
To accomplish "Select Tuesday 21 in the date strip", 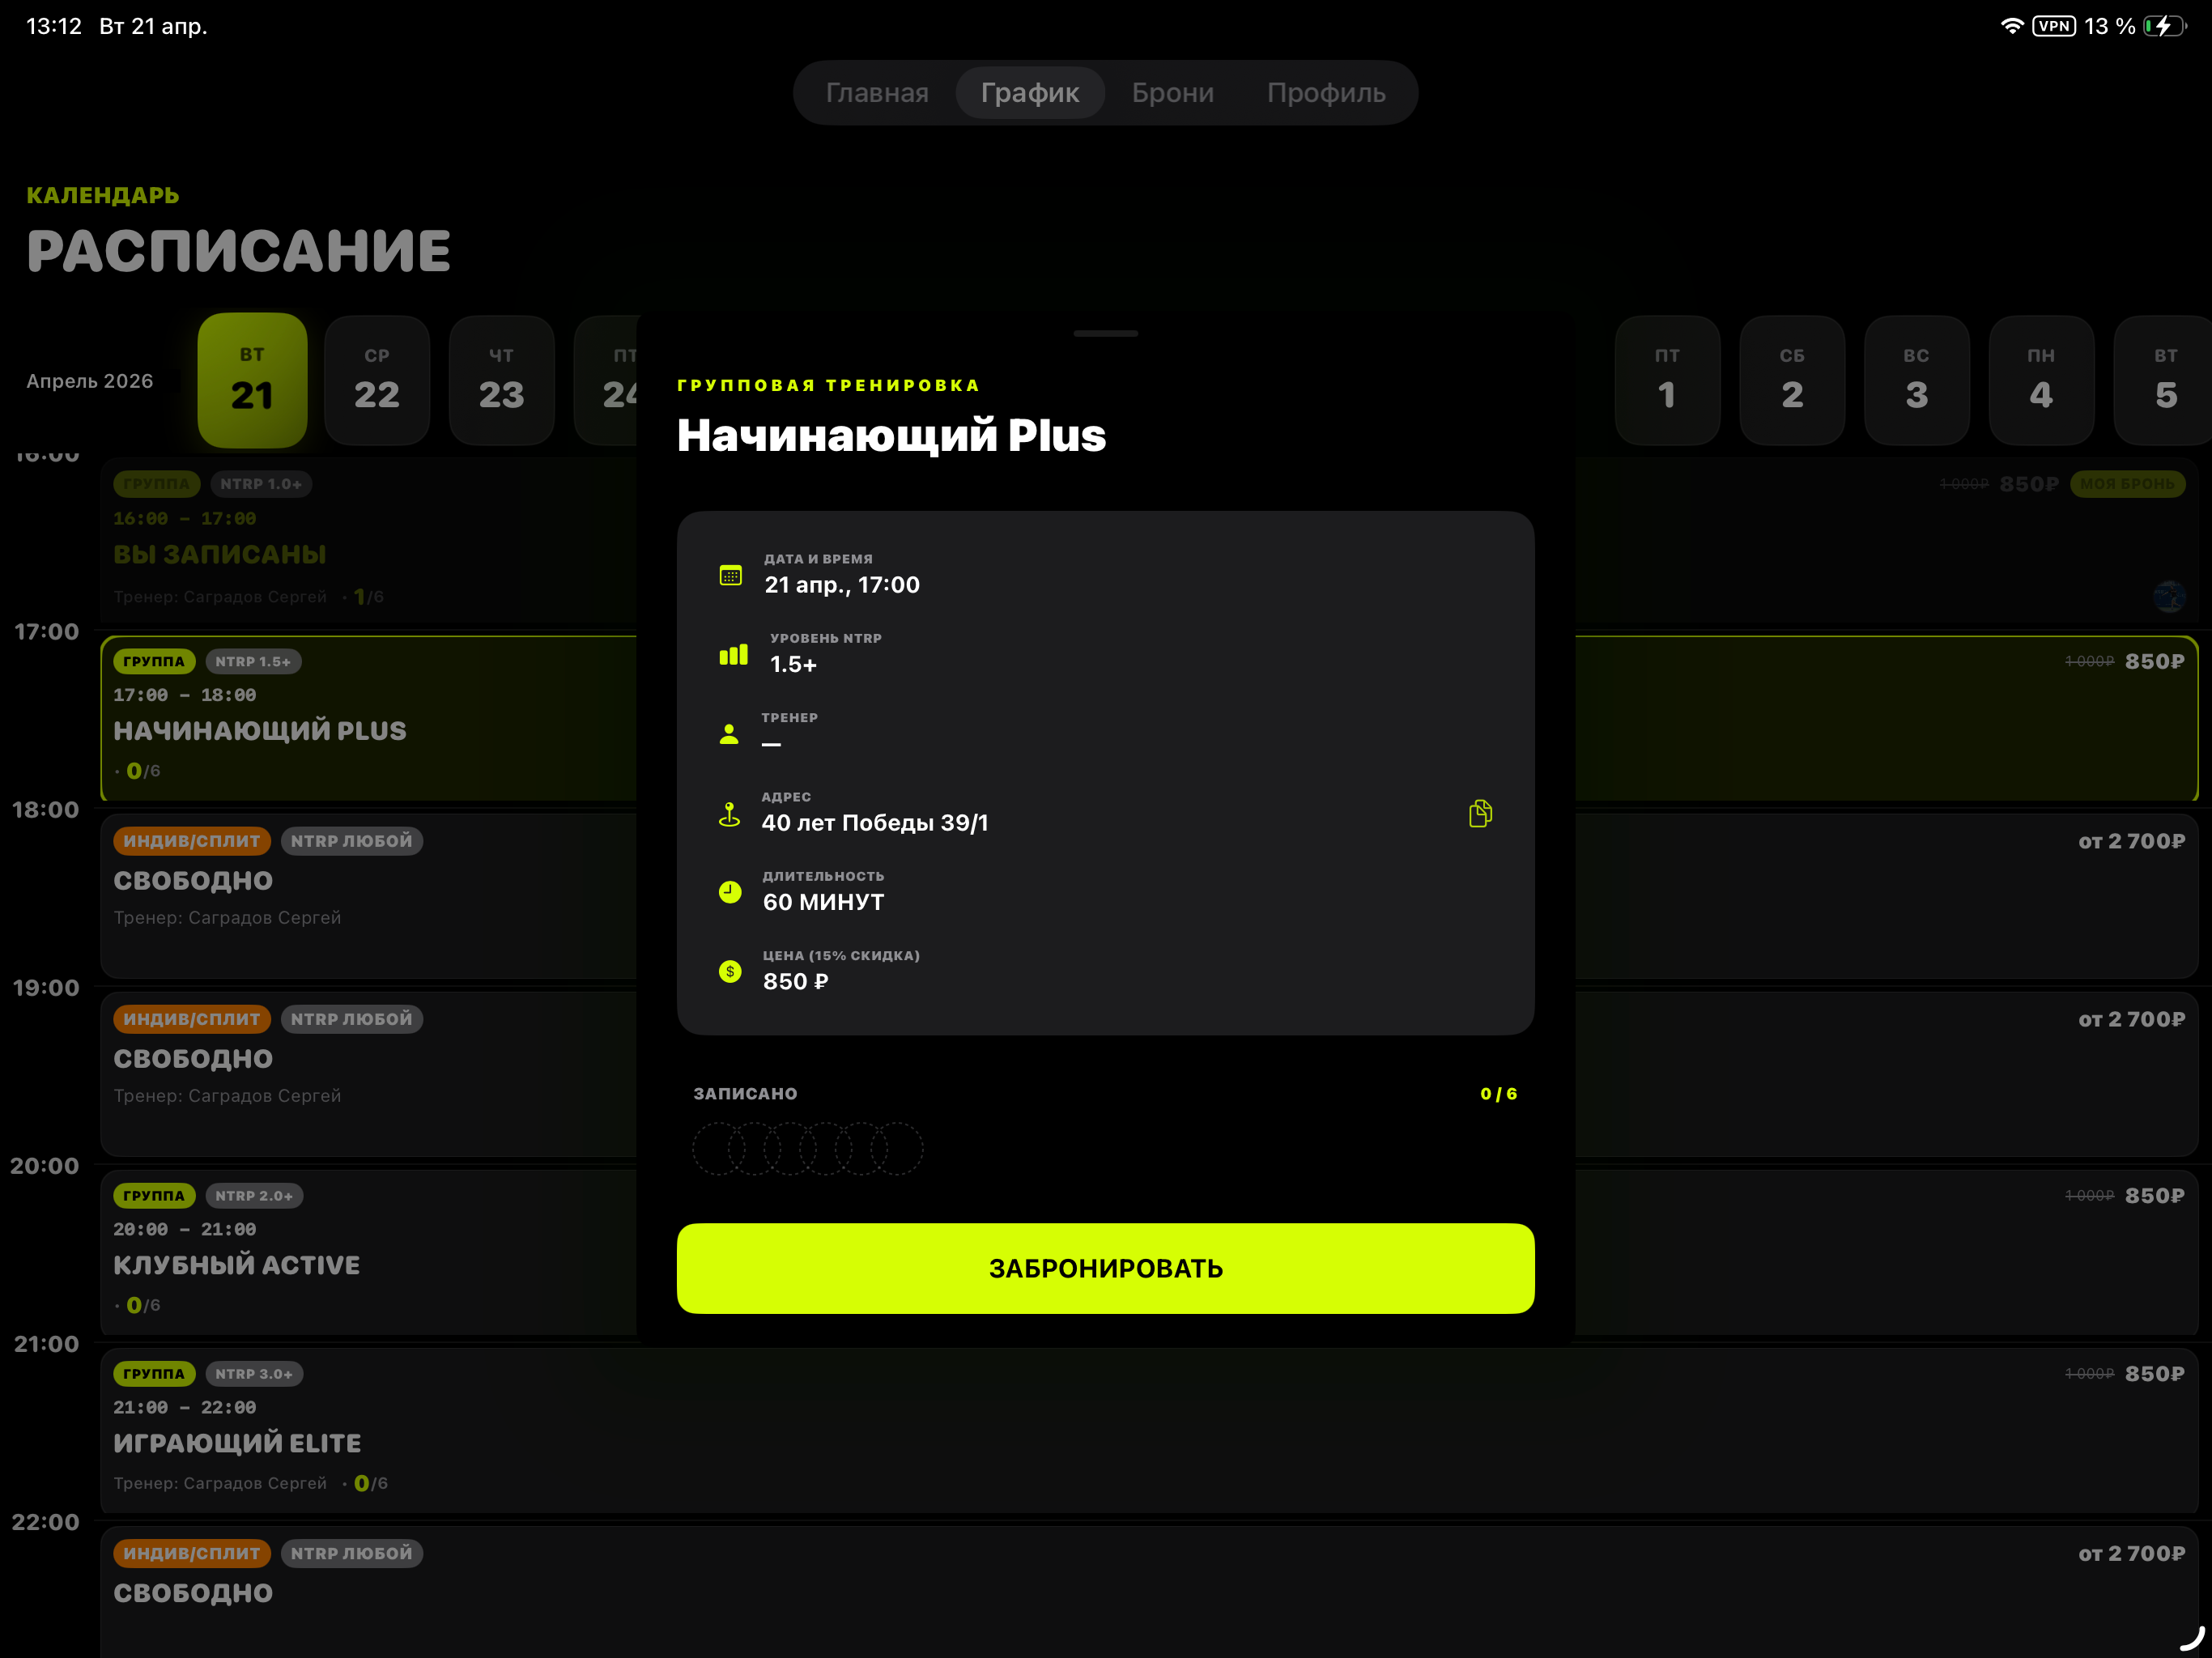I will (x=252, y=380).
